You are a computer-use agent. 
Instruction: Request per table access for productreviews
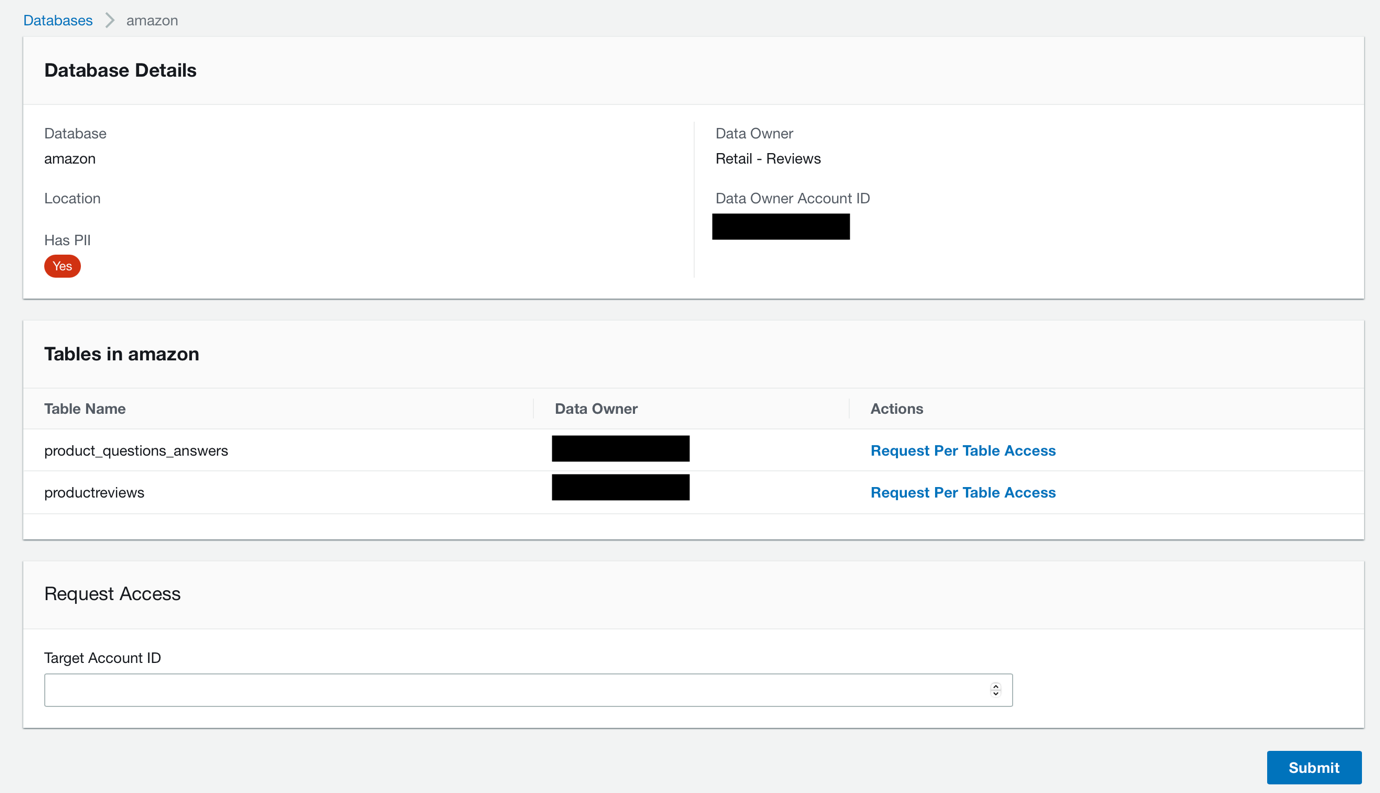(x=963, y=493)
